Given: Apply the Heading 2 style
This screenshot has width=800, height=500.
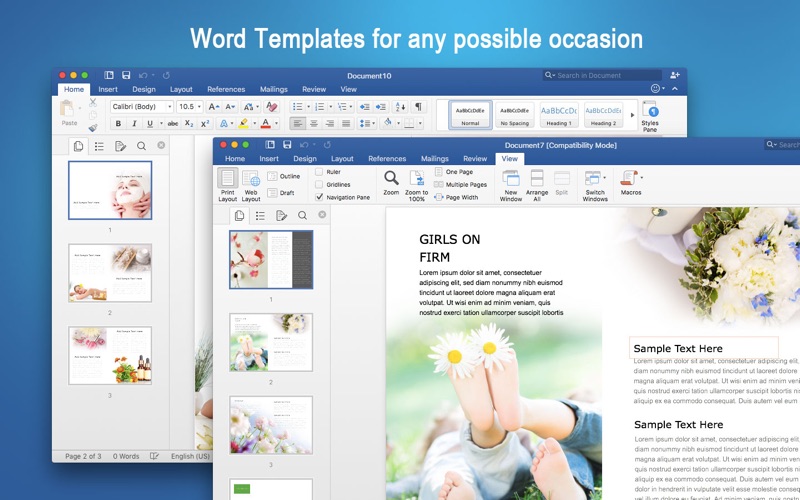Looking at the screenshot, I should point(603,115).
